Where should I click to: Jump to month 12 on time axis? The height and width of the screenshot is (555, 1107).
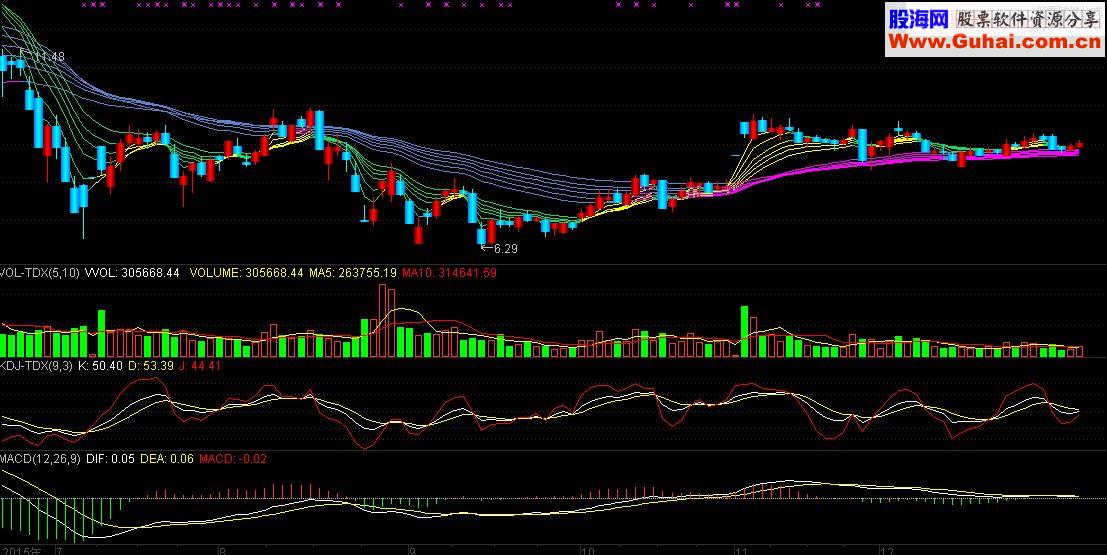tap(887, 549)
